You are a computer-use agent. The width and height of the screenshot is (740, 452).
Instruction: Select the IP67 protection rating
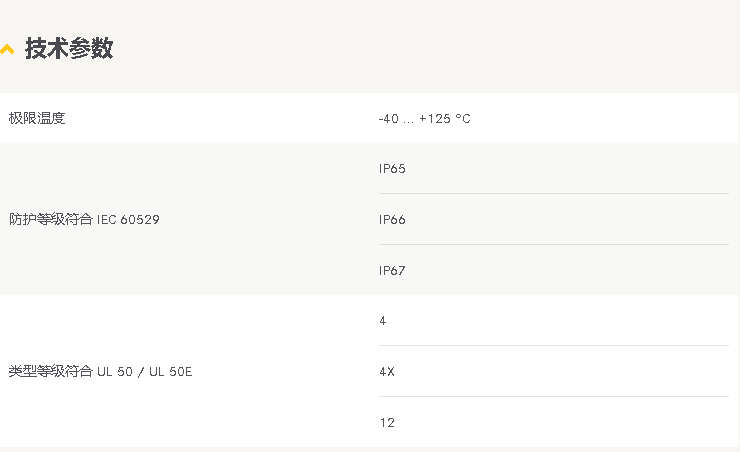tap(392, 271)
